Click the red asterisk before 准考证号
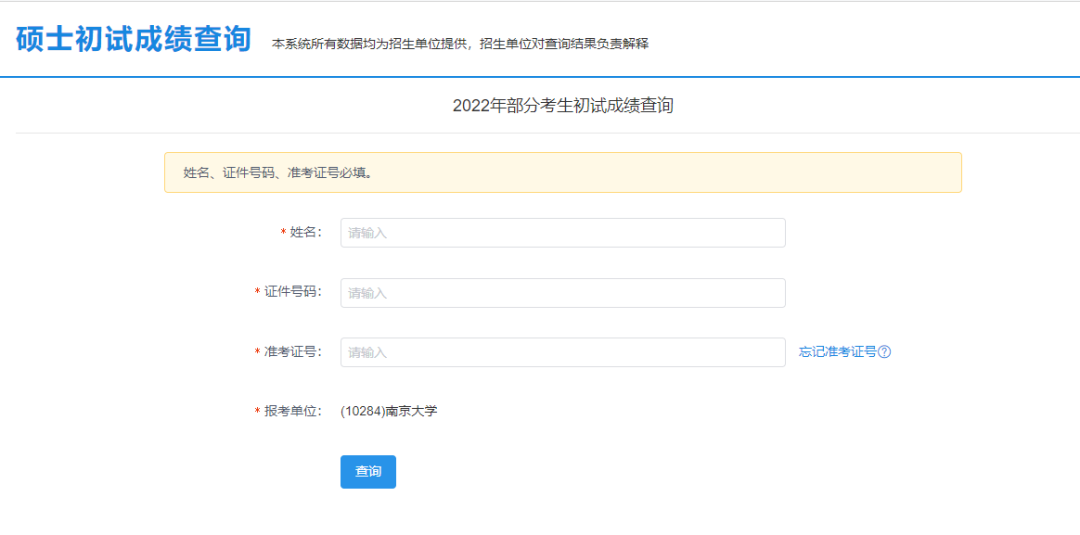This screenshot has height=535, width=1080. tap(258, 352)
